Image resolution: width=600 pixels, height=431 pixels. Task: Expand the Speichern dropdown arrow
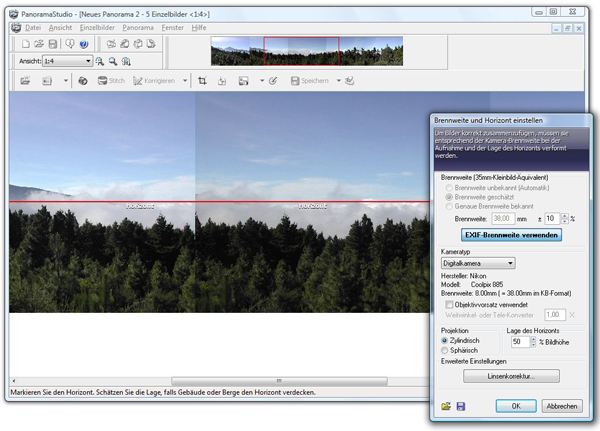(x=339, y=81)
